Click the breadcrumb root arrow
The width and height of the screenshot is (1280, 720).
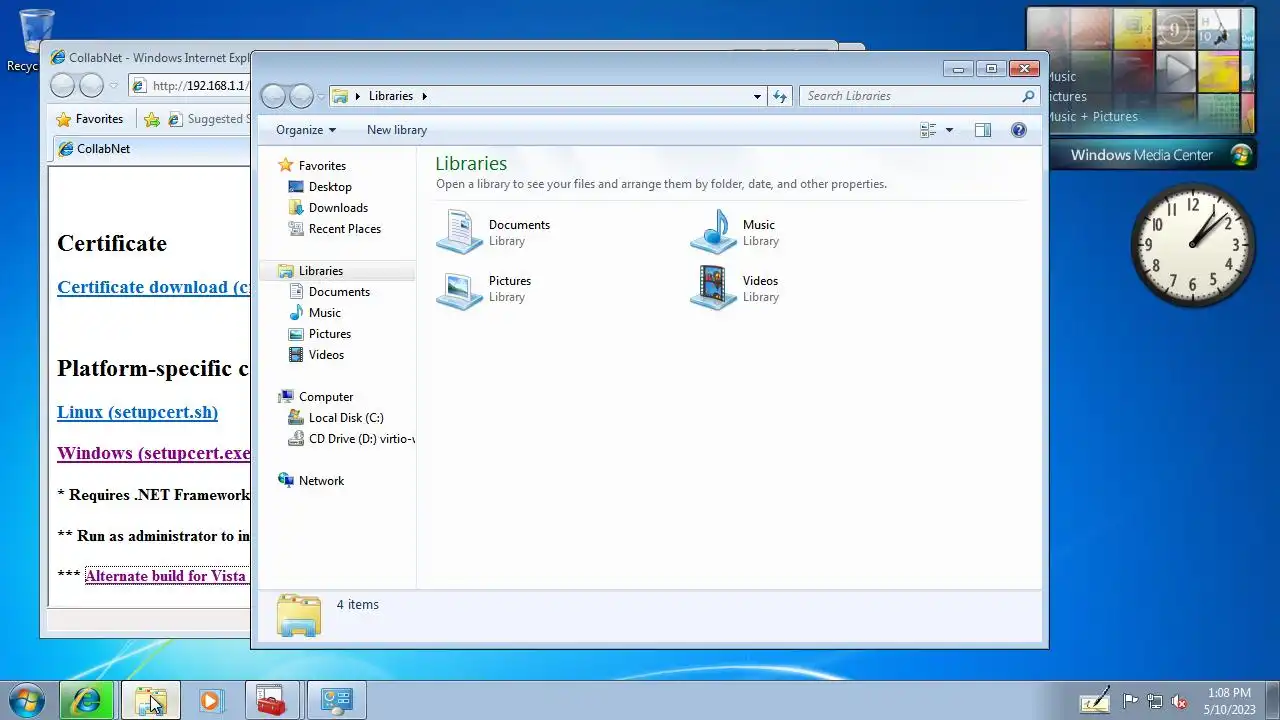[x=358, y=96]
